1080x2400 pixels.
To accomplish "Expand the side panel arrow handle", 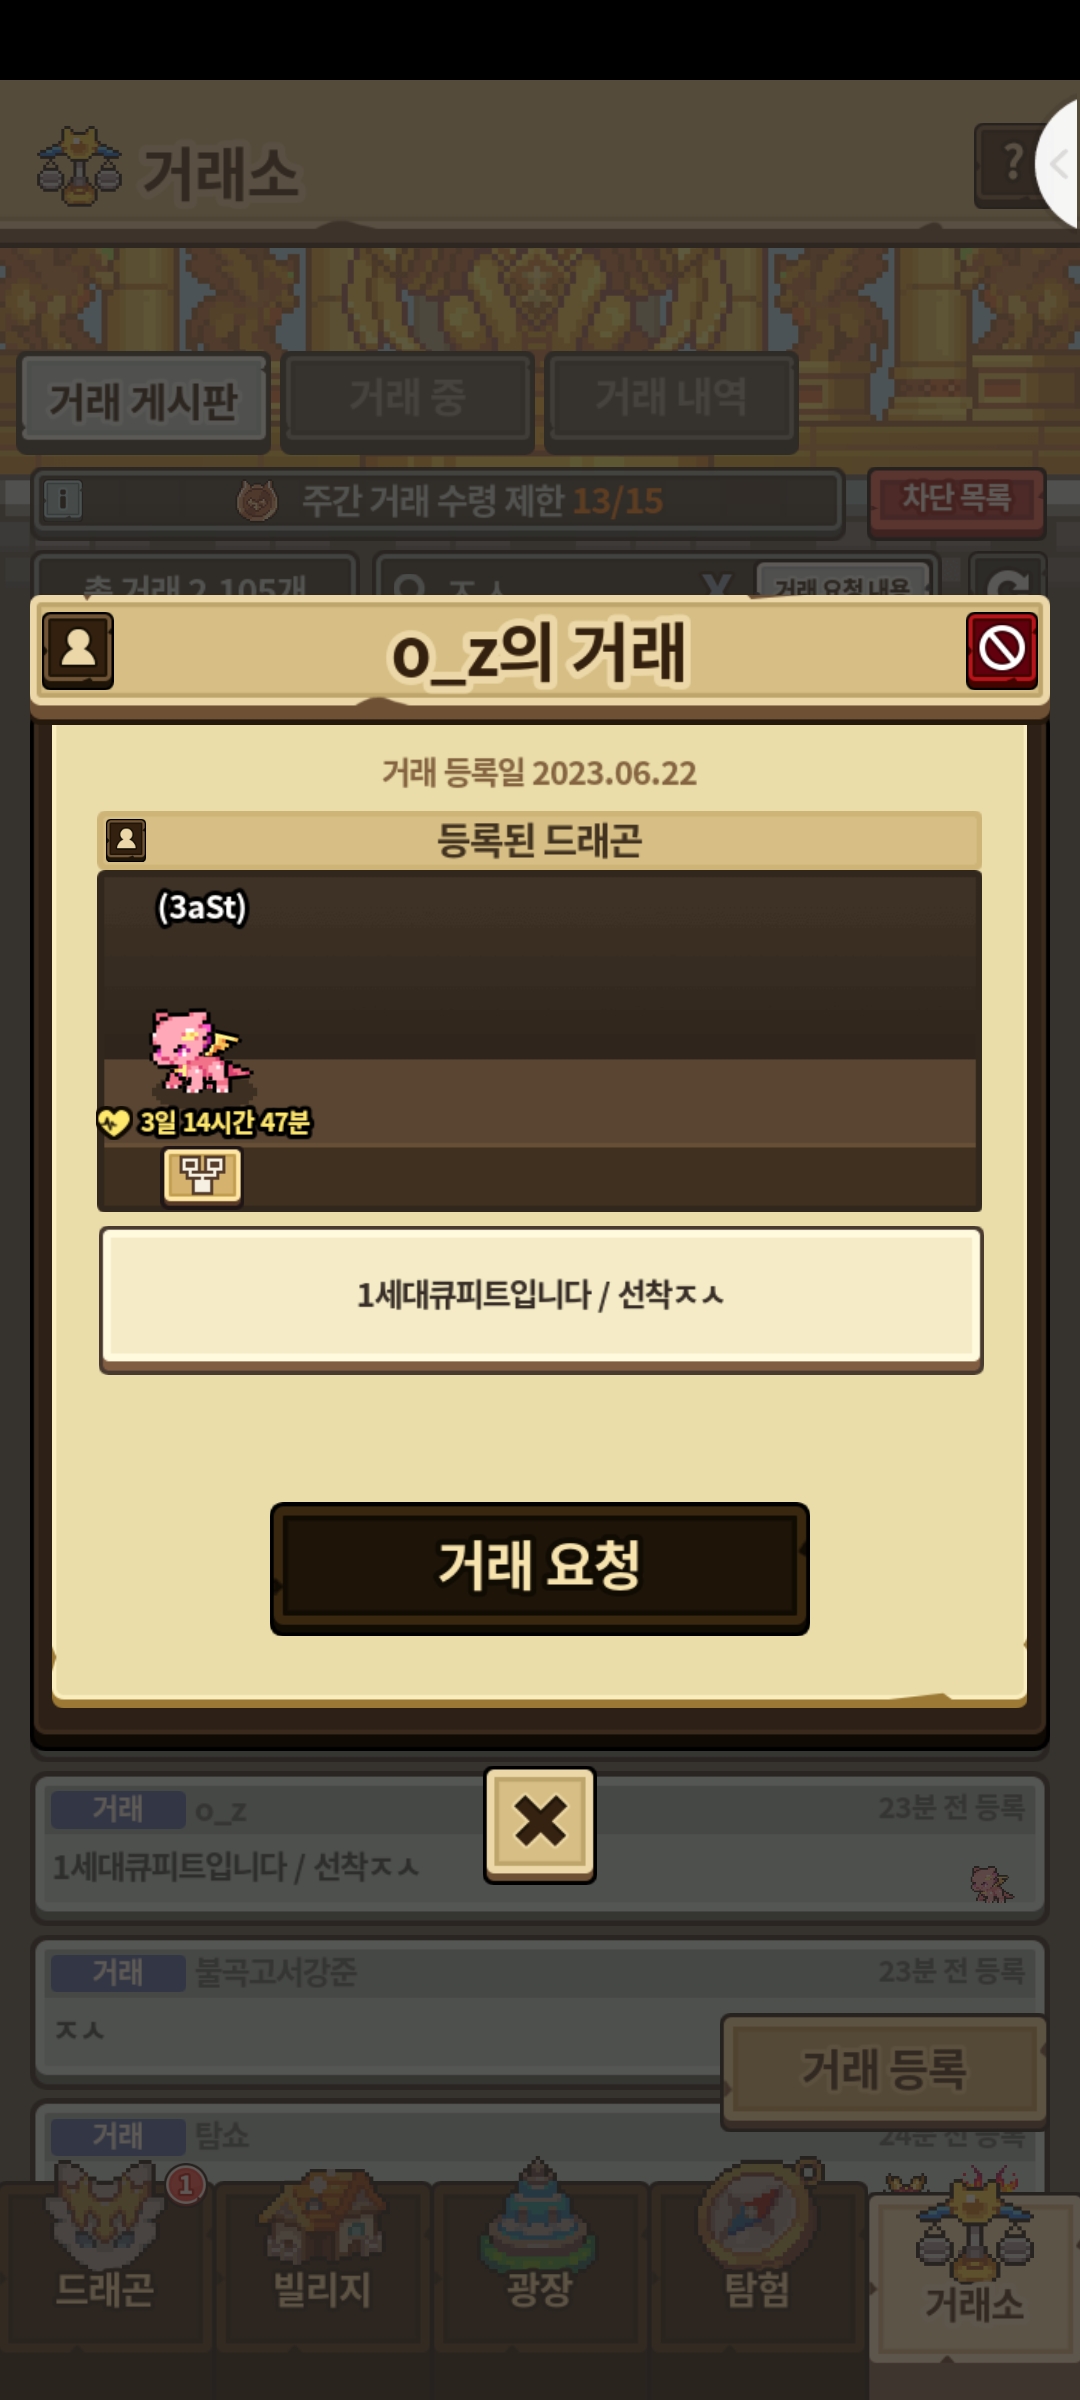I will coord(1058,164).
